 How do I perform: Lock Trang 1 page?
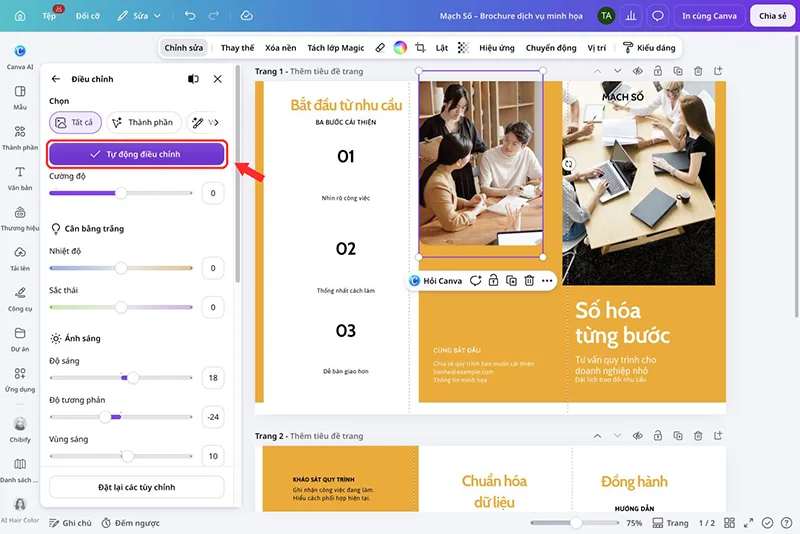tap(658, 71)
